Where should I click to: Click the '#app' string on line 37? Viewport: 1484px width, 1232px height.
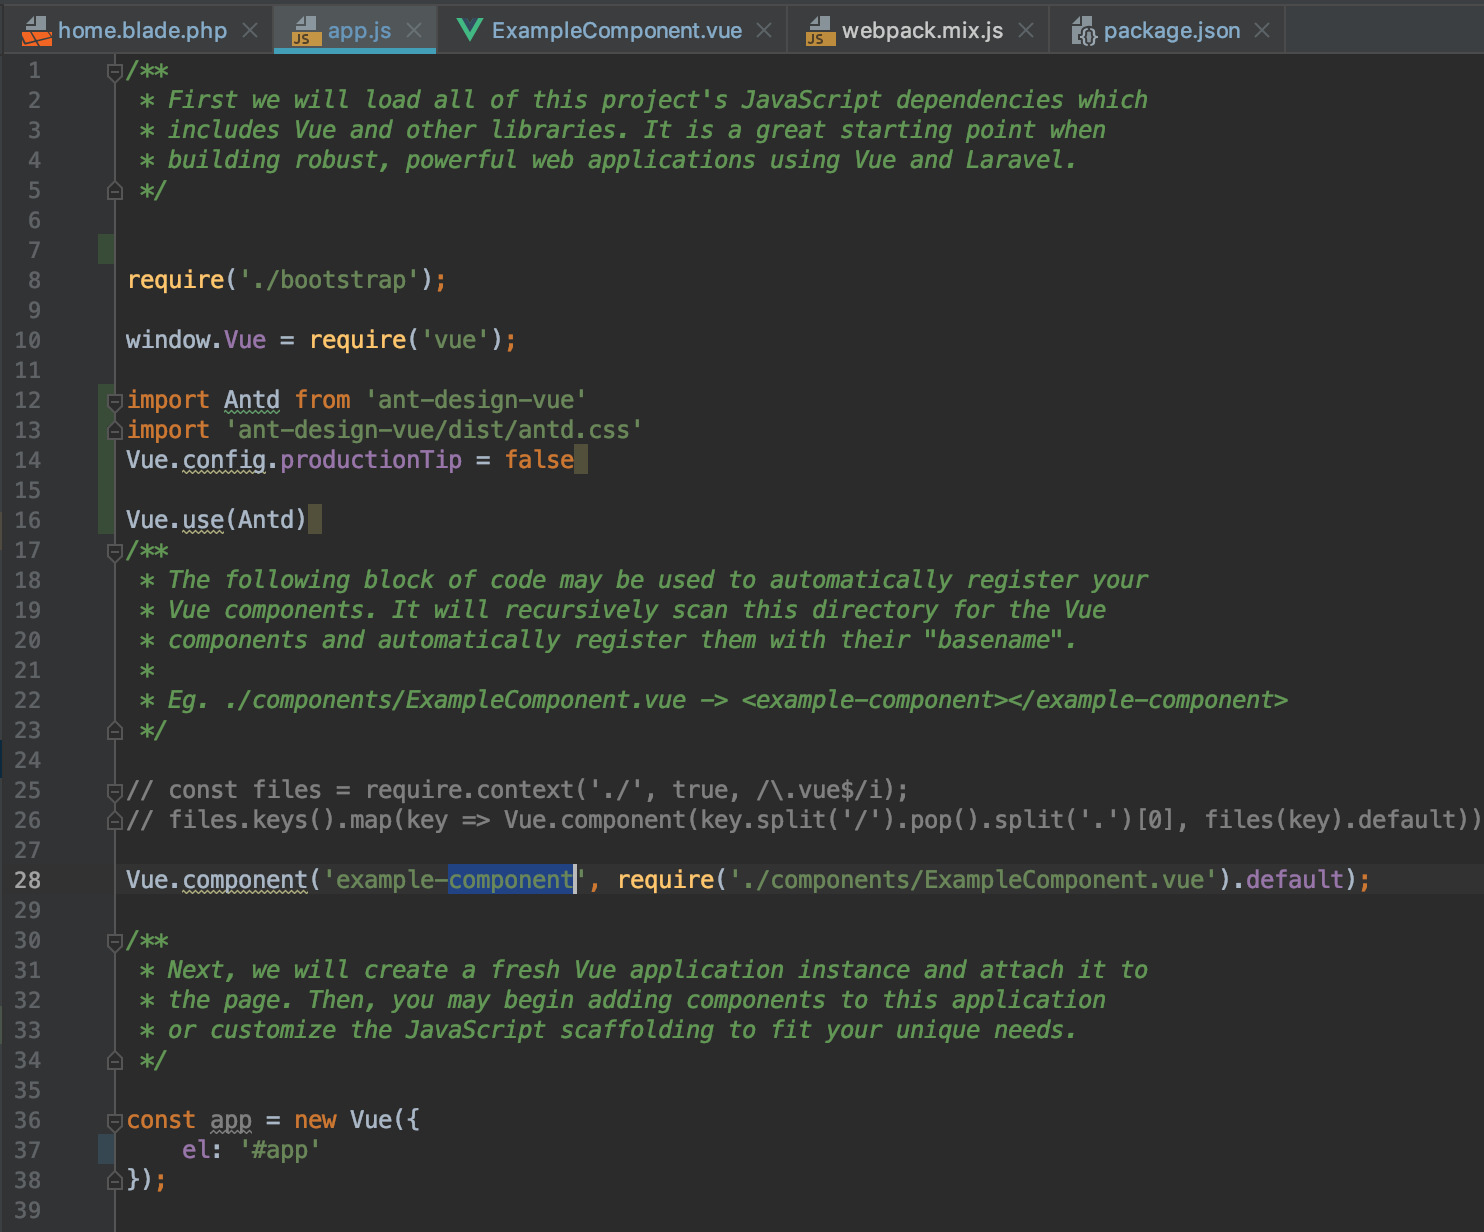coord(280,1150)
